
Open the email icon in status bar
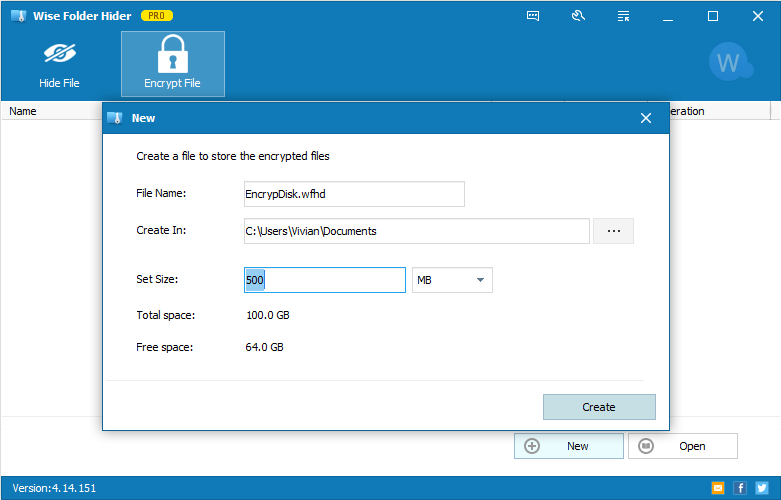tap(718, 488)
